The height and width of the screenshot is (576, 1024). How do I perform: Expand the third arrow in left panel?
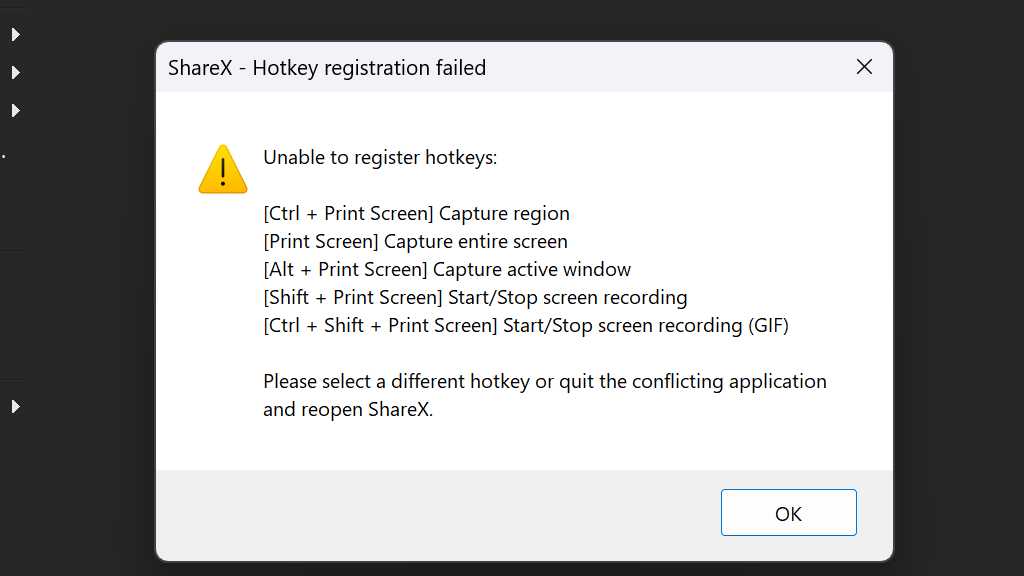point(15,110)
